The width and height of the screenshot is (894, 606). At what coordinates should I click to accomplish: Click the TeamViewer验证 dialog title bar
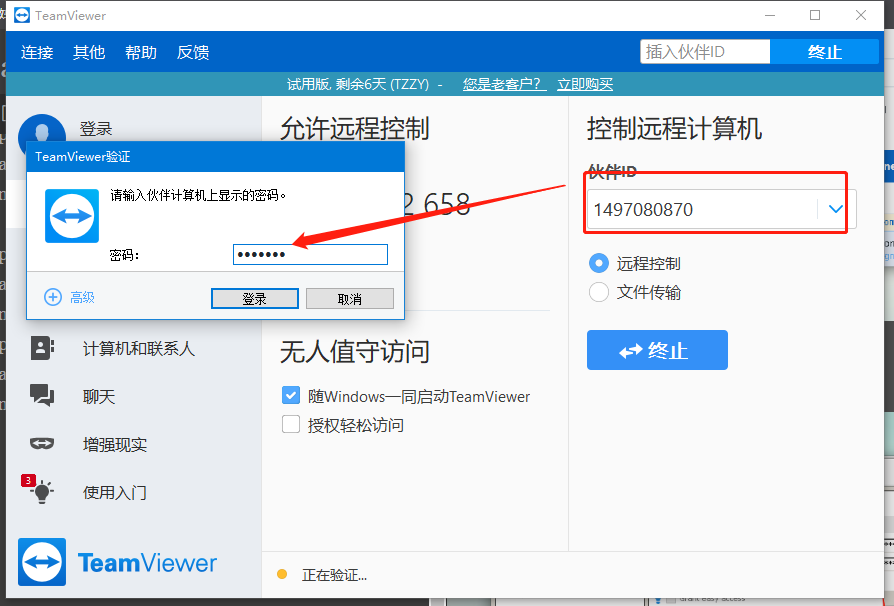coord(216,157)
